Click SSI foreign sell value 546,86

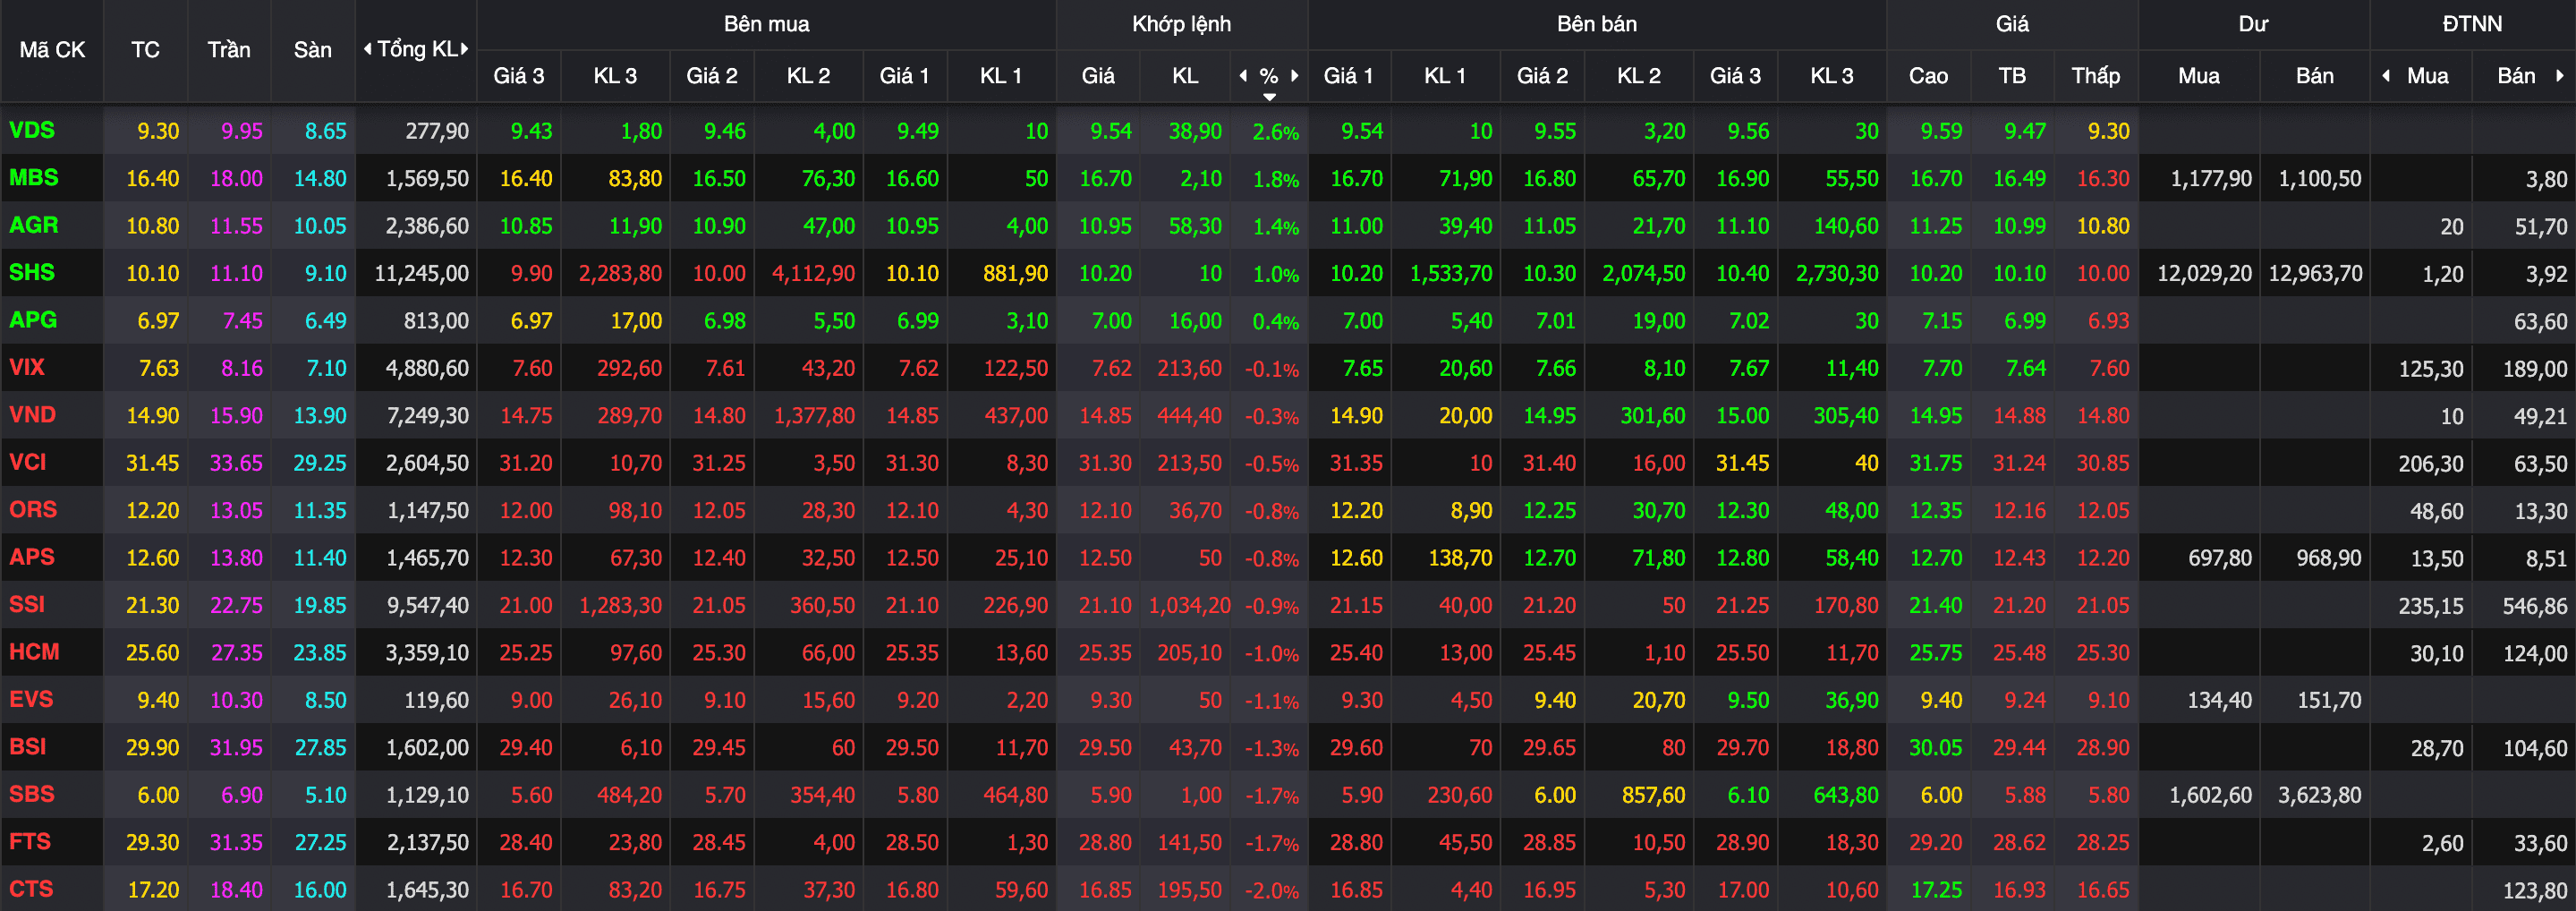coord(2534,606)
